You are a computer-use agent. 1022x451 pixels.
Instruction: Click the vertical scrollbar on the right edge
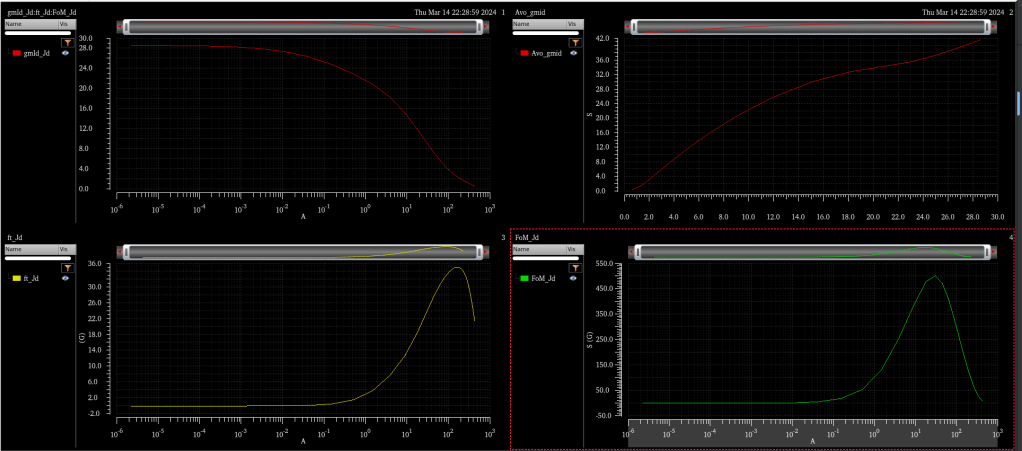click(1017, 100)
